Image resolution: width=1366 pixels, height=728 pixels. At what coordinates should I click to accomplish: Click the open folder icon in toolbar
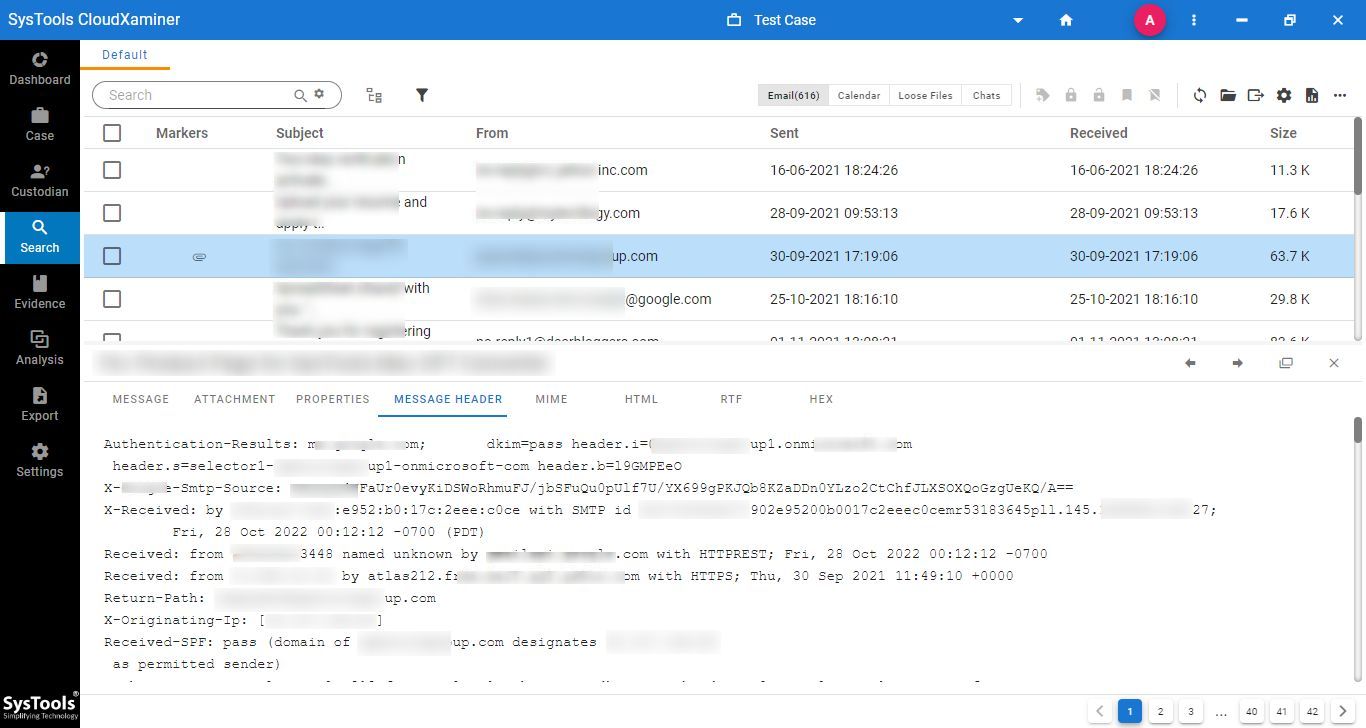1228,95
